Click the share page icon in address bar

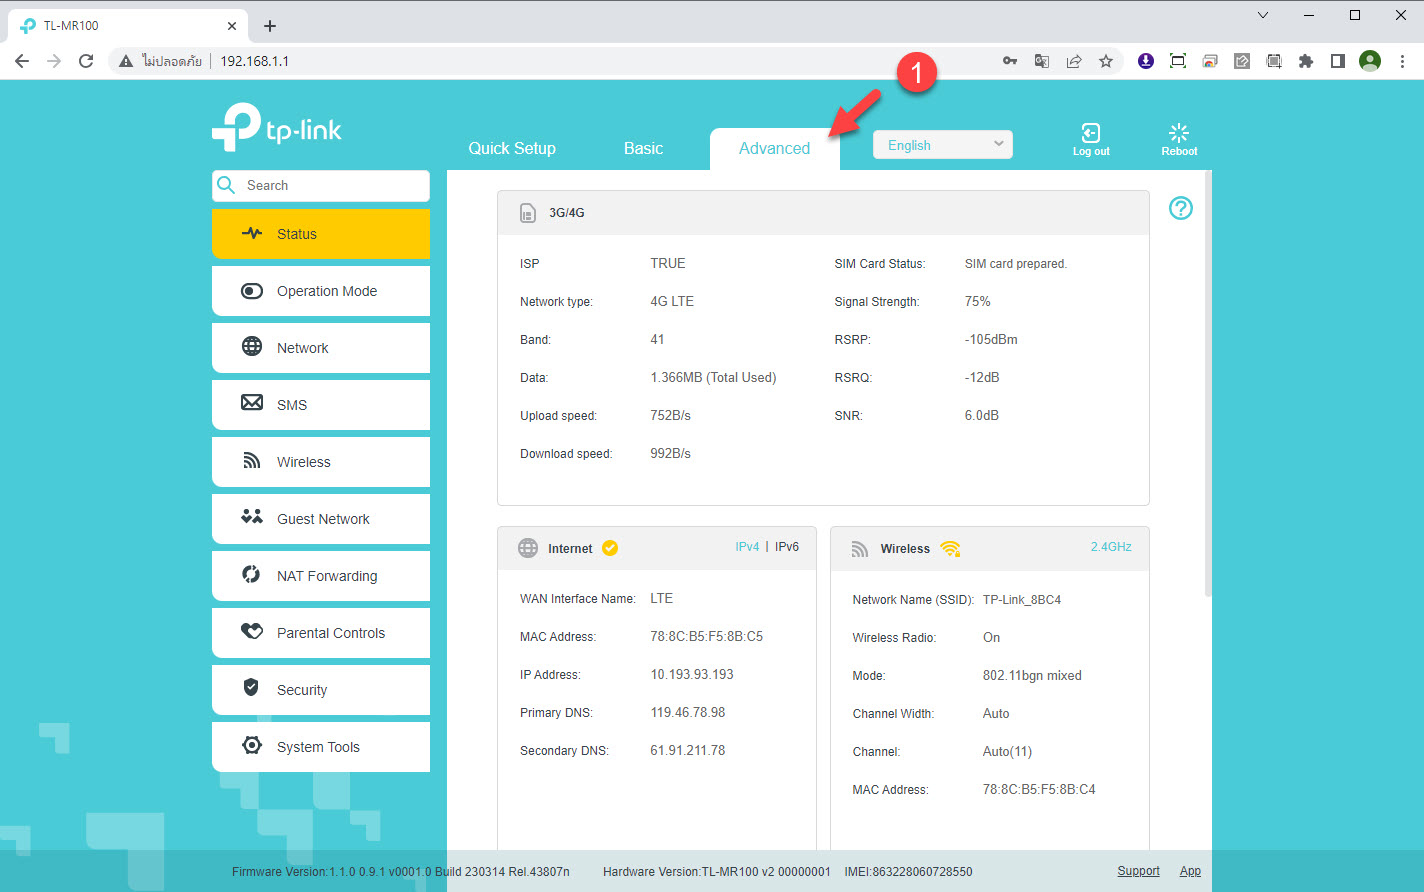click(1074, 61)
